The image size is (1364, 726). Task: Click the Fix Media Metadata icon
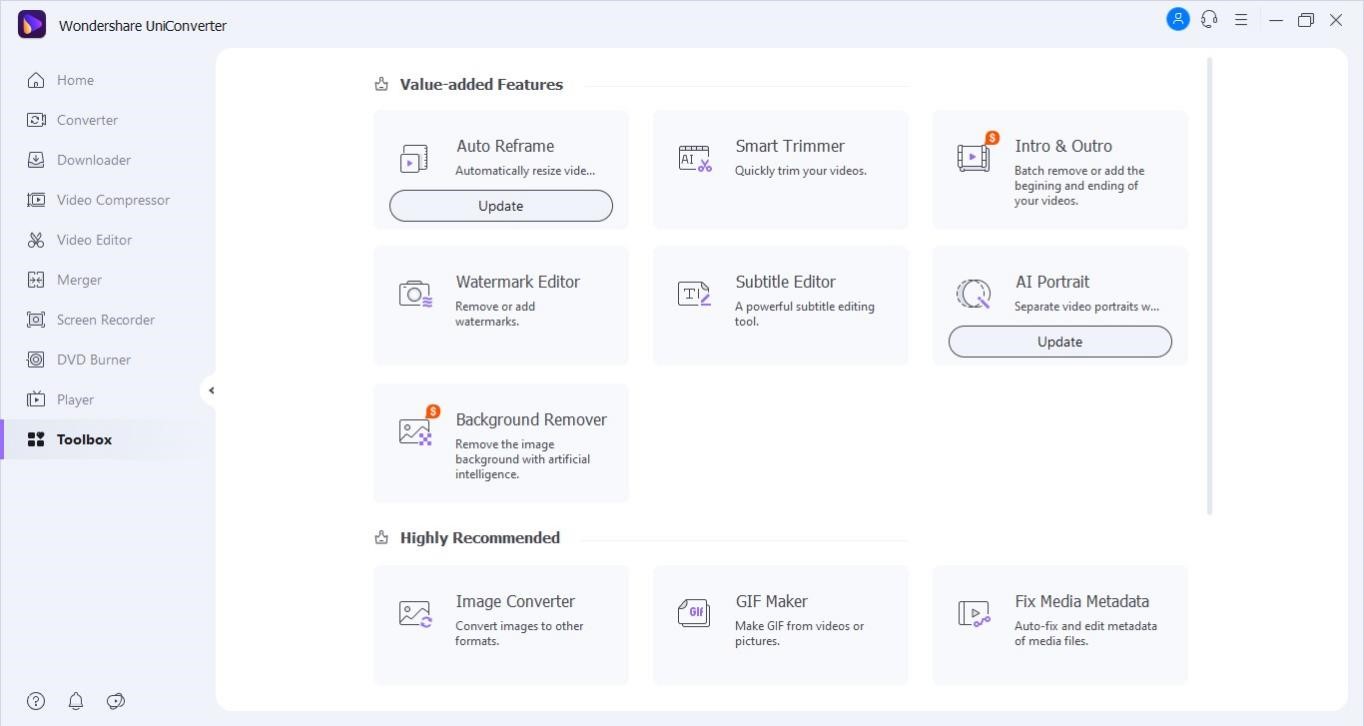click(974, 614)
